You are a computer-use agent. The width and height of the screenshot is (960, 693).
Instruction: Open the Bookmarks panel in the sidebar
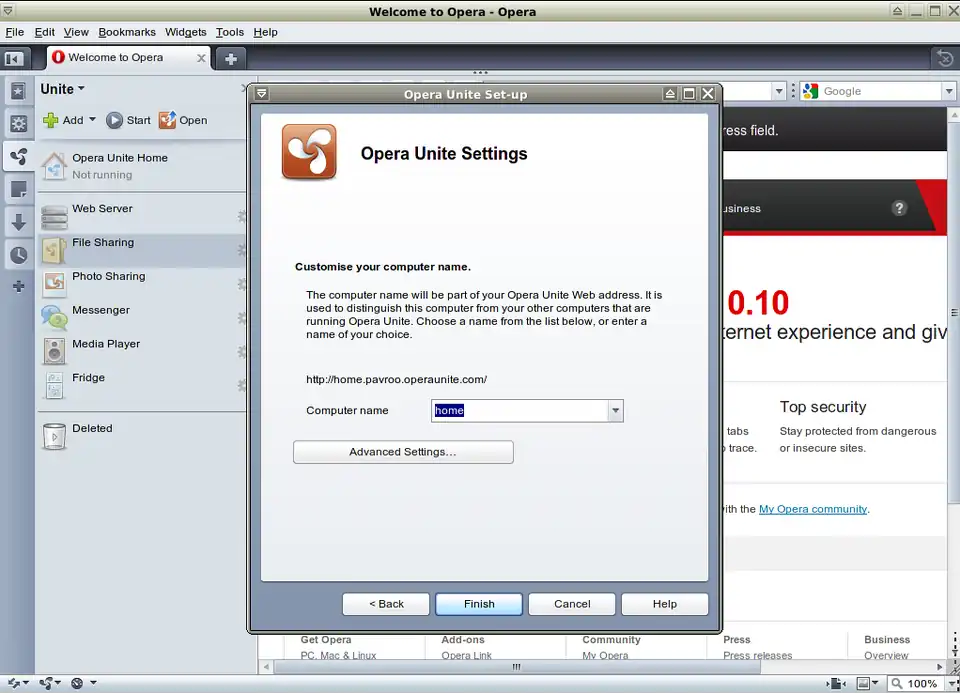coord(18,91)
